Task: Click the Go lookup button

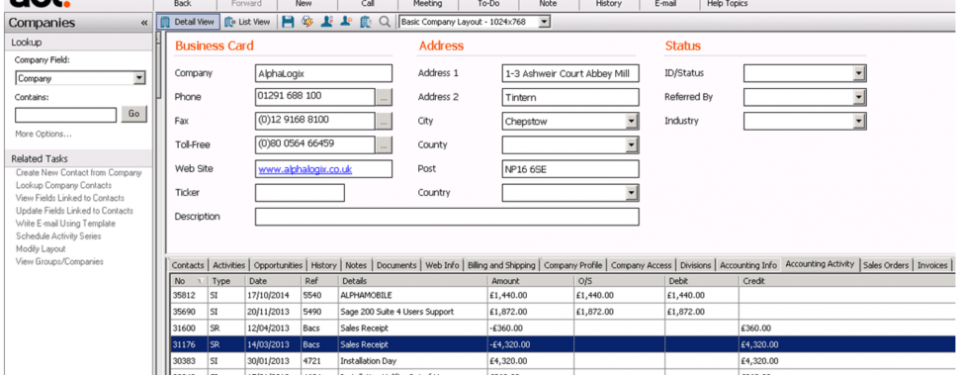Action: pos(133,114)
